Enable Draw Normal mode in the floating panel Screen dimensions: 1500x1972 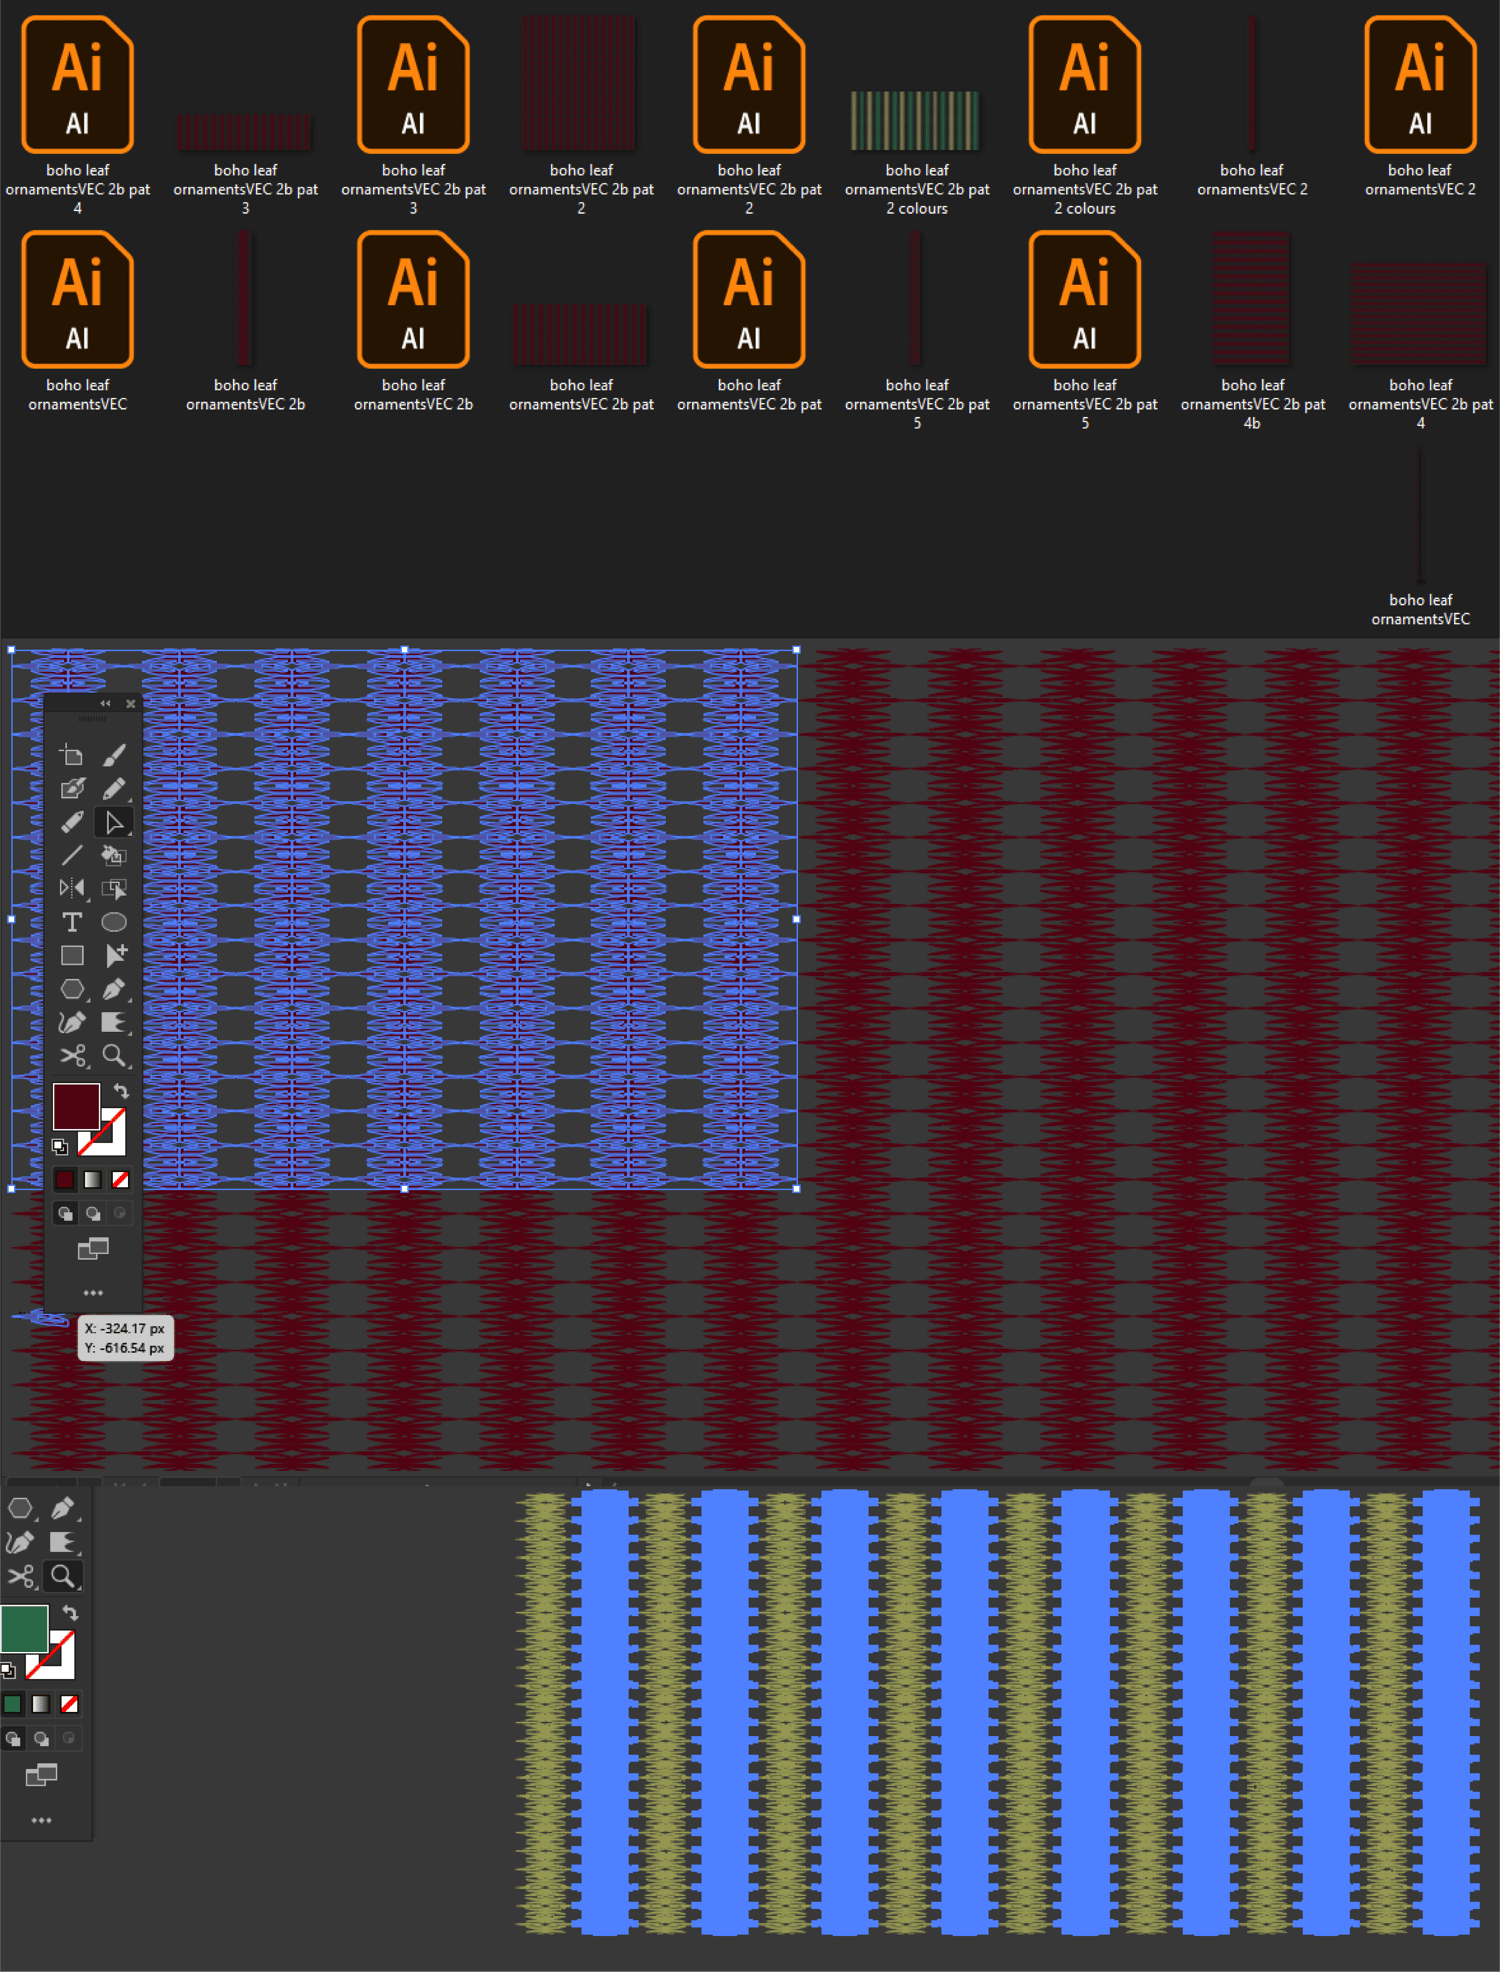click(65, 1213)
